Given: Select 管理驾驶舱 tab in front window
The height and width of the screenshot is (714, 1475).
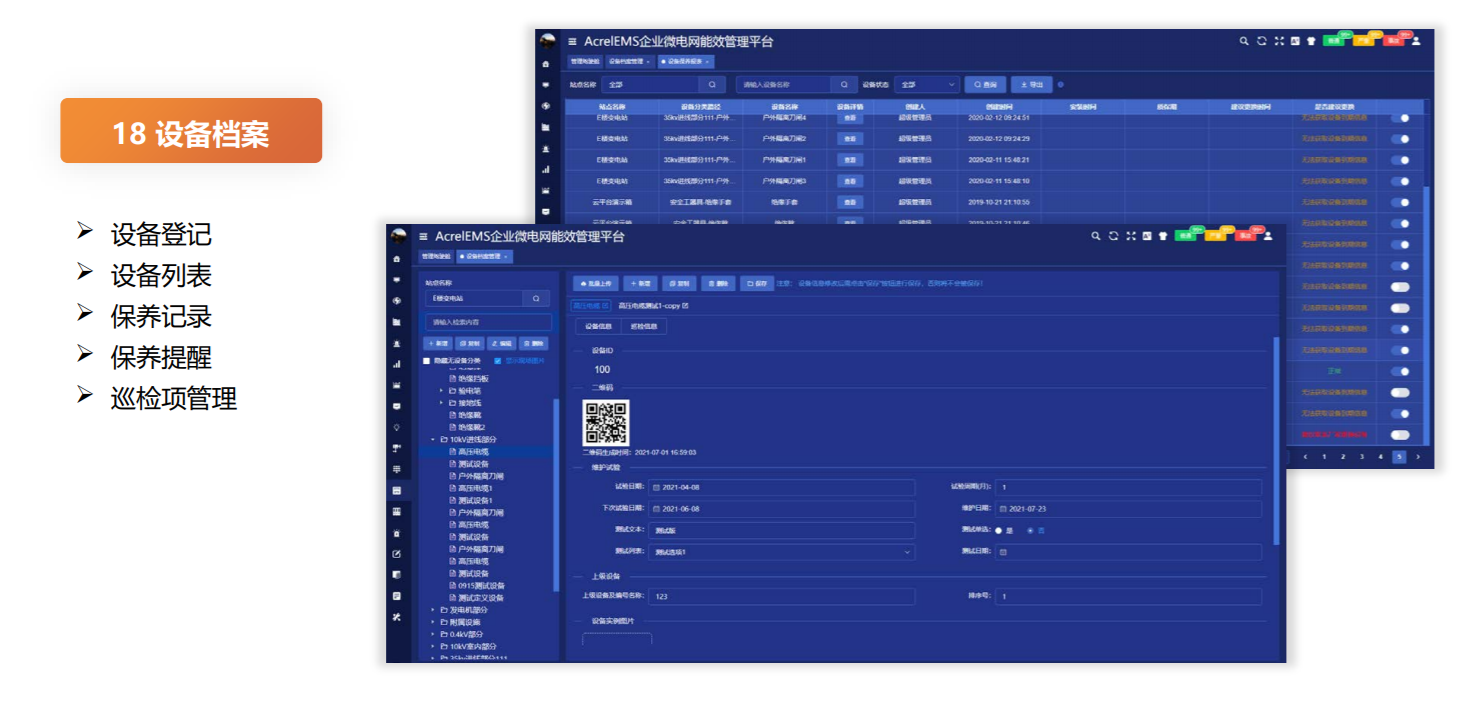Looking at the screenshot, I should point(436,257).
